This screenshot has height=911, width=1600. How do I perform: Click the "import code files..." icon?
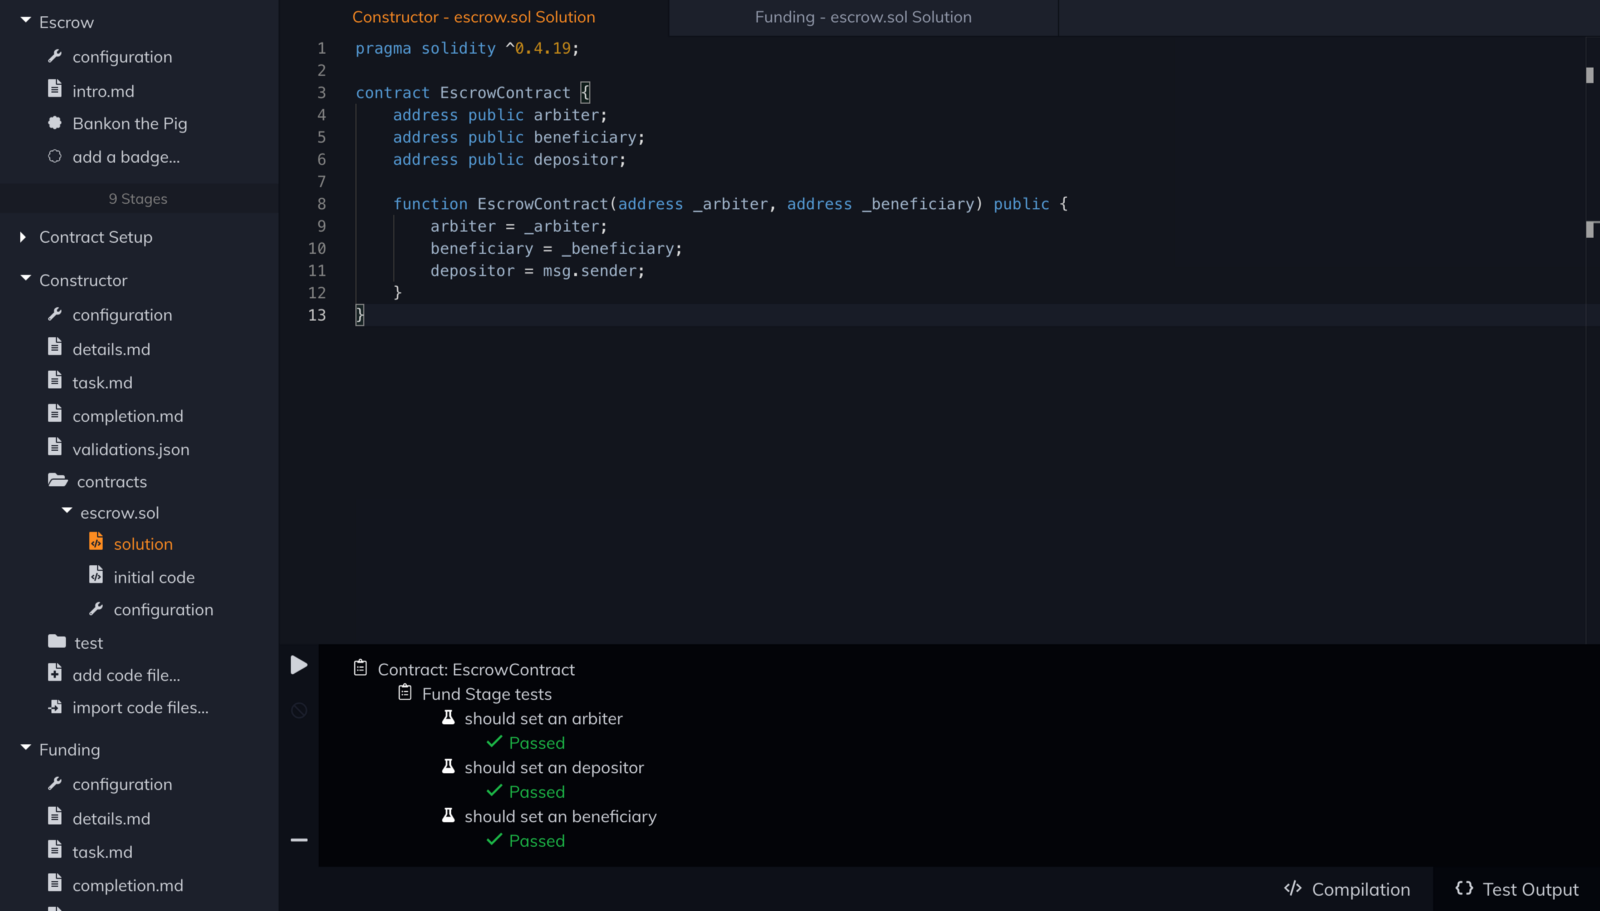pyautogui.click(x=57, y=707)
